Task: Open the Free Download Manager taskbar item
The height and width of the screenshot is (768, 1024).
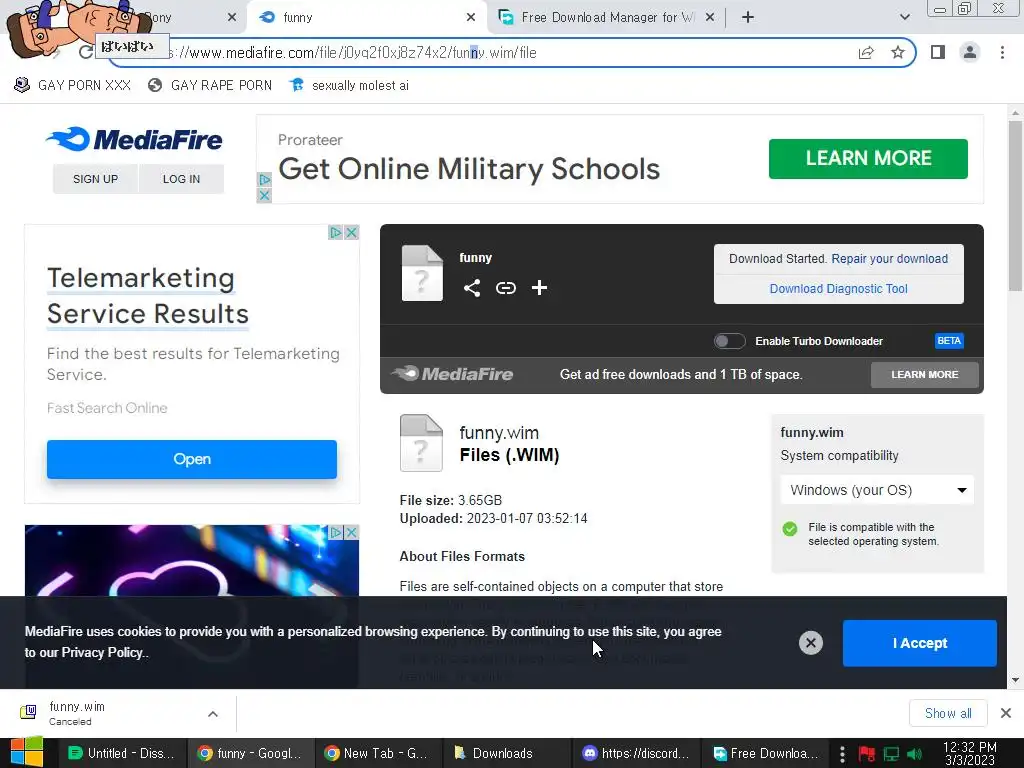Action: [x=765, y=754]
